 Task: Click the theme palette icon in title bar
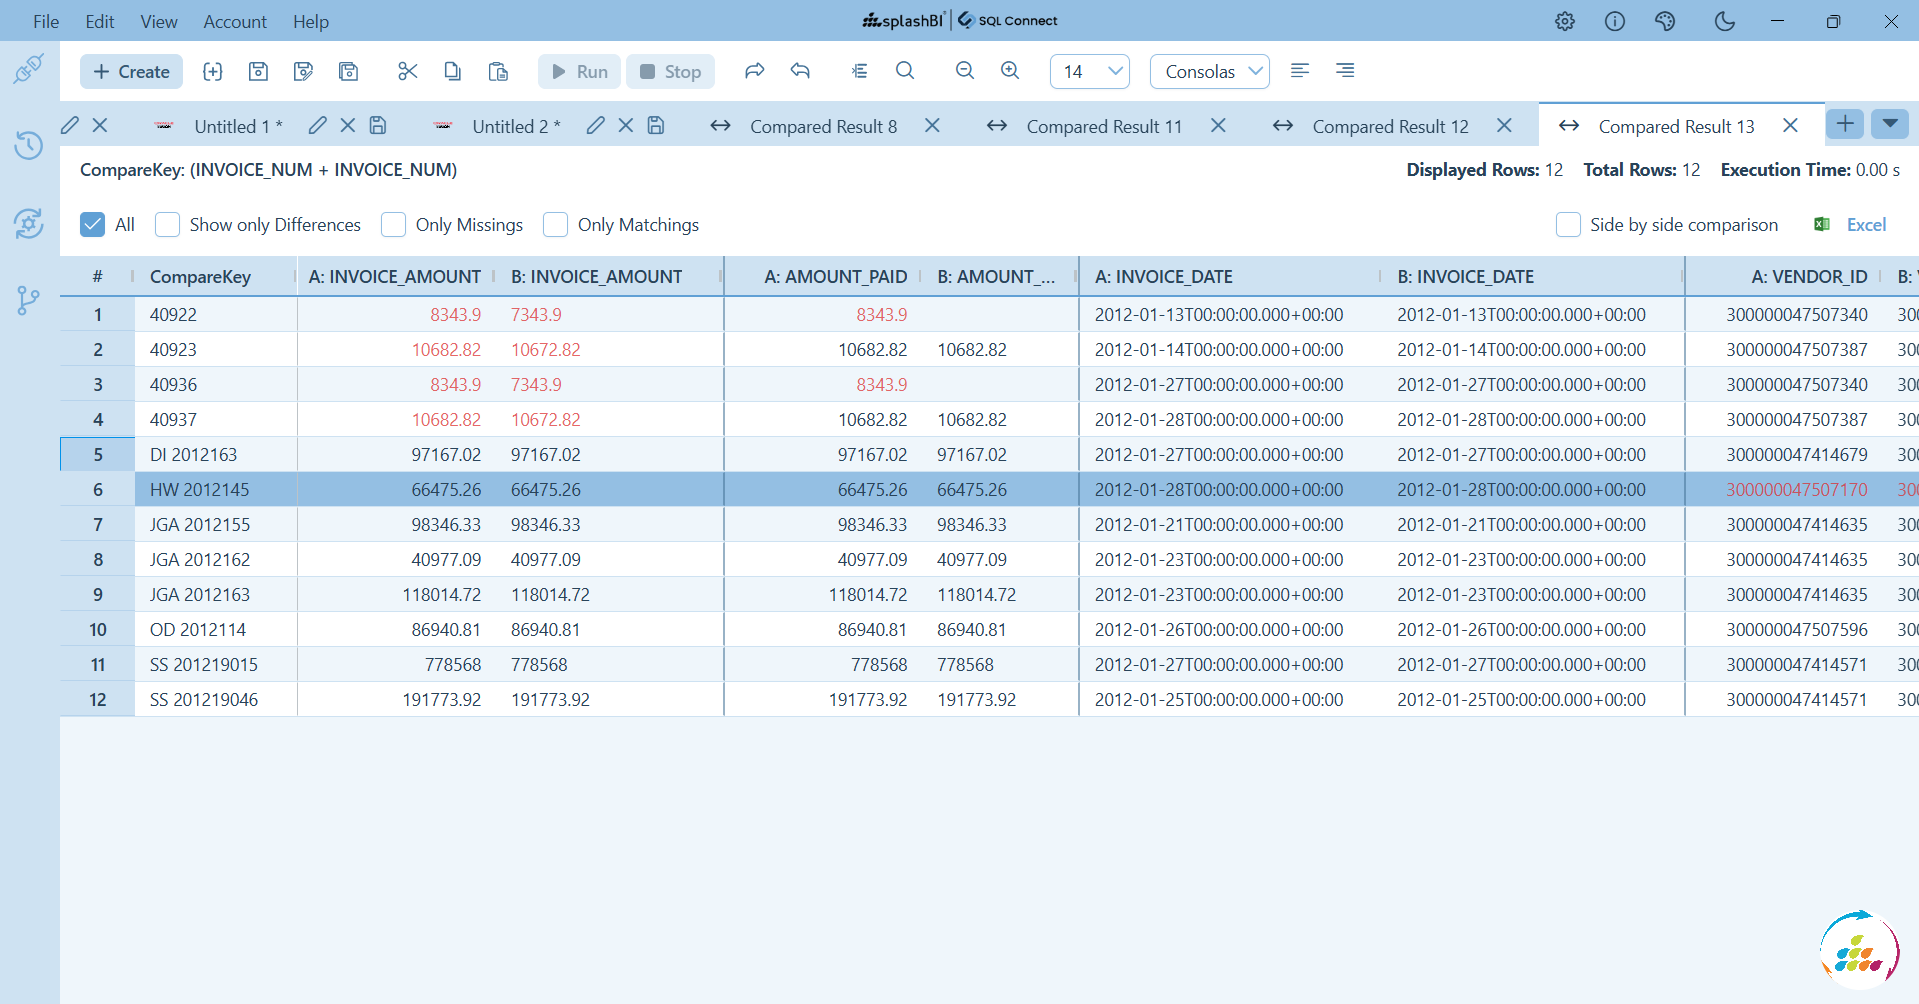point(1665,21)
